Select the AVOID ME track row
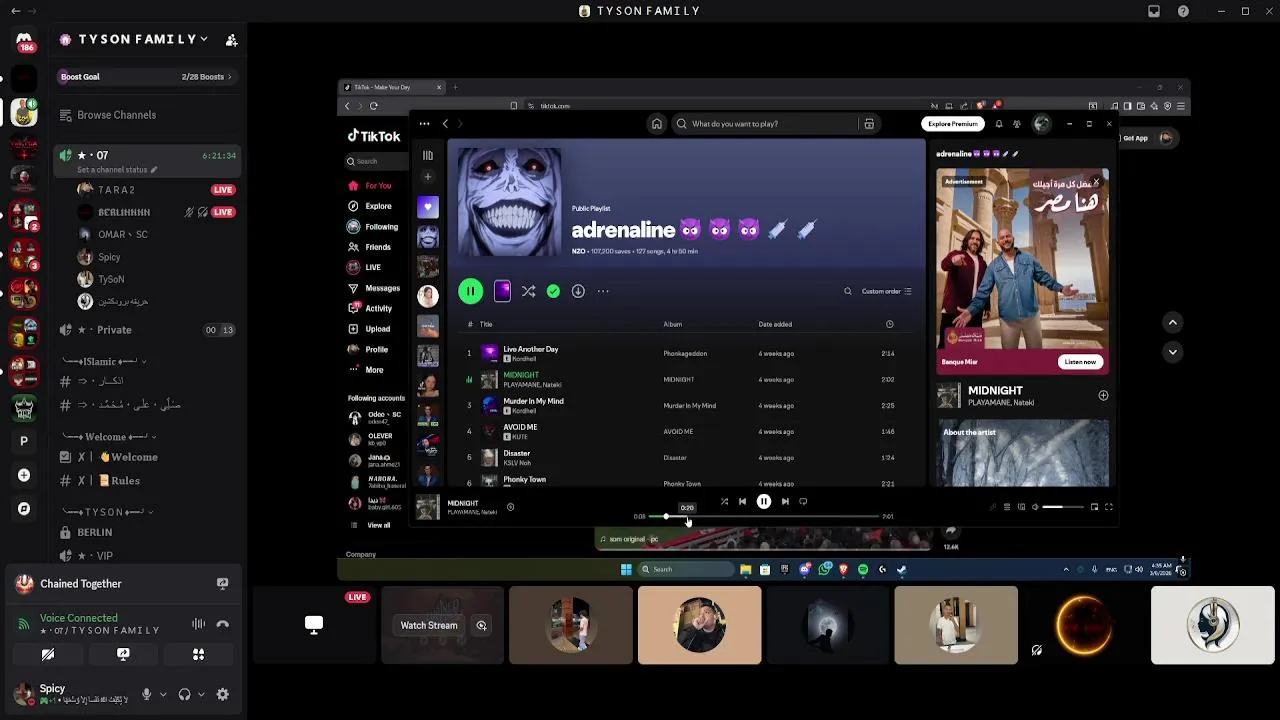Viewport: 1280px width, 720px height. (686, 431)
